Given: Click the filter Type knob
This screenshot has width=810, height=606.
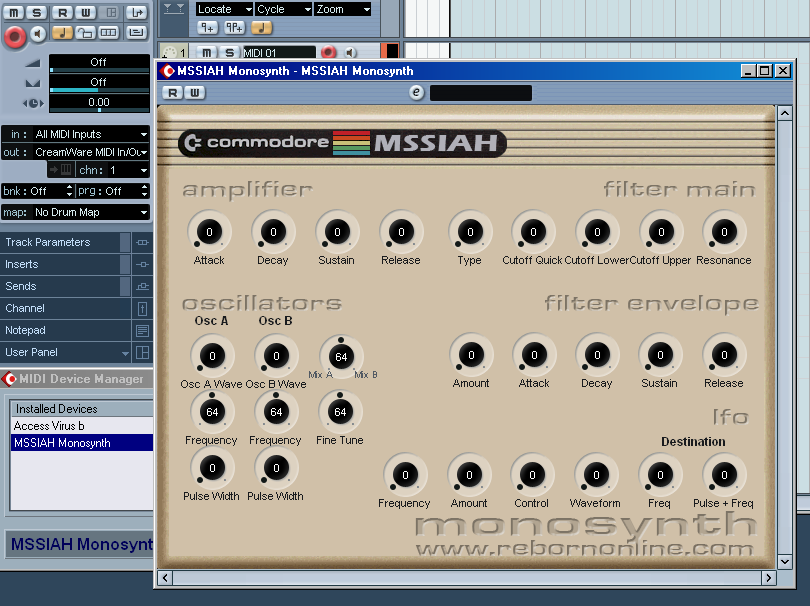Looking at the screenshot, I should click(x=470, y=232).
